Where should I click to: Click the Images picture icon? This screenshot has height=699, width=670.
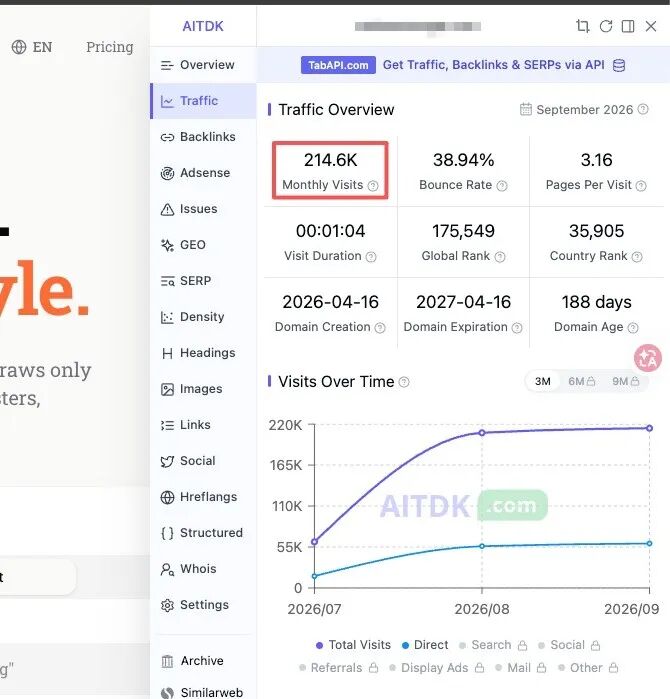pos(167,389)
